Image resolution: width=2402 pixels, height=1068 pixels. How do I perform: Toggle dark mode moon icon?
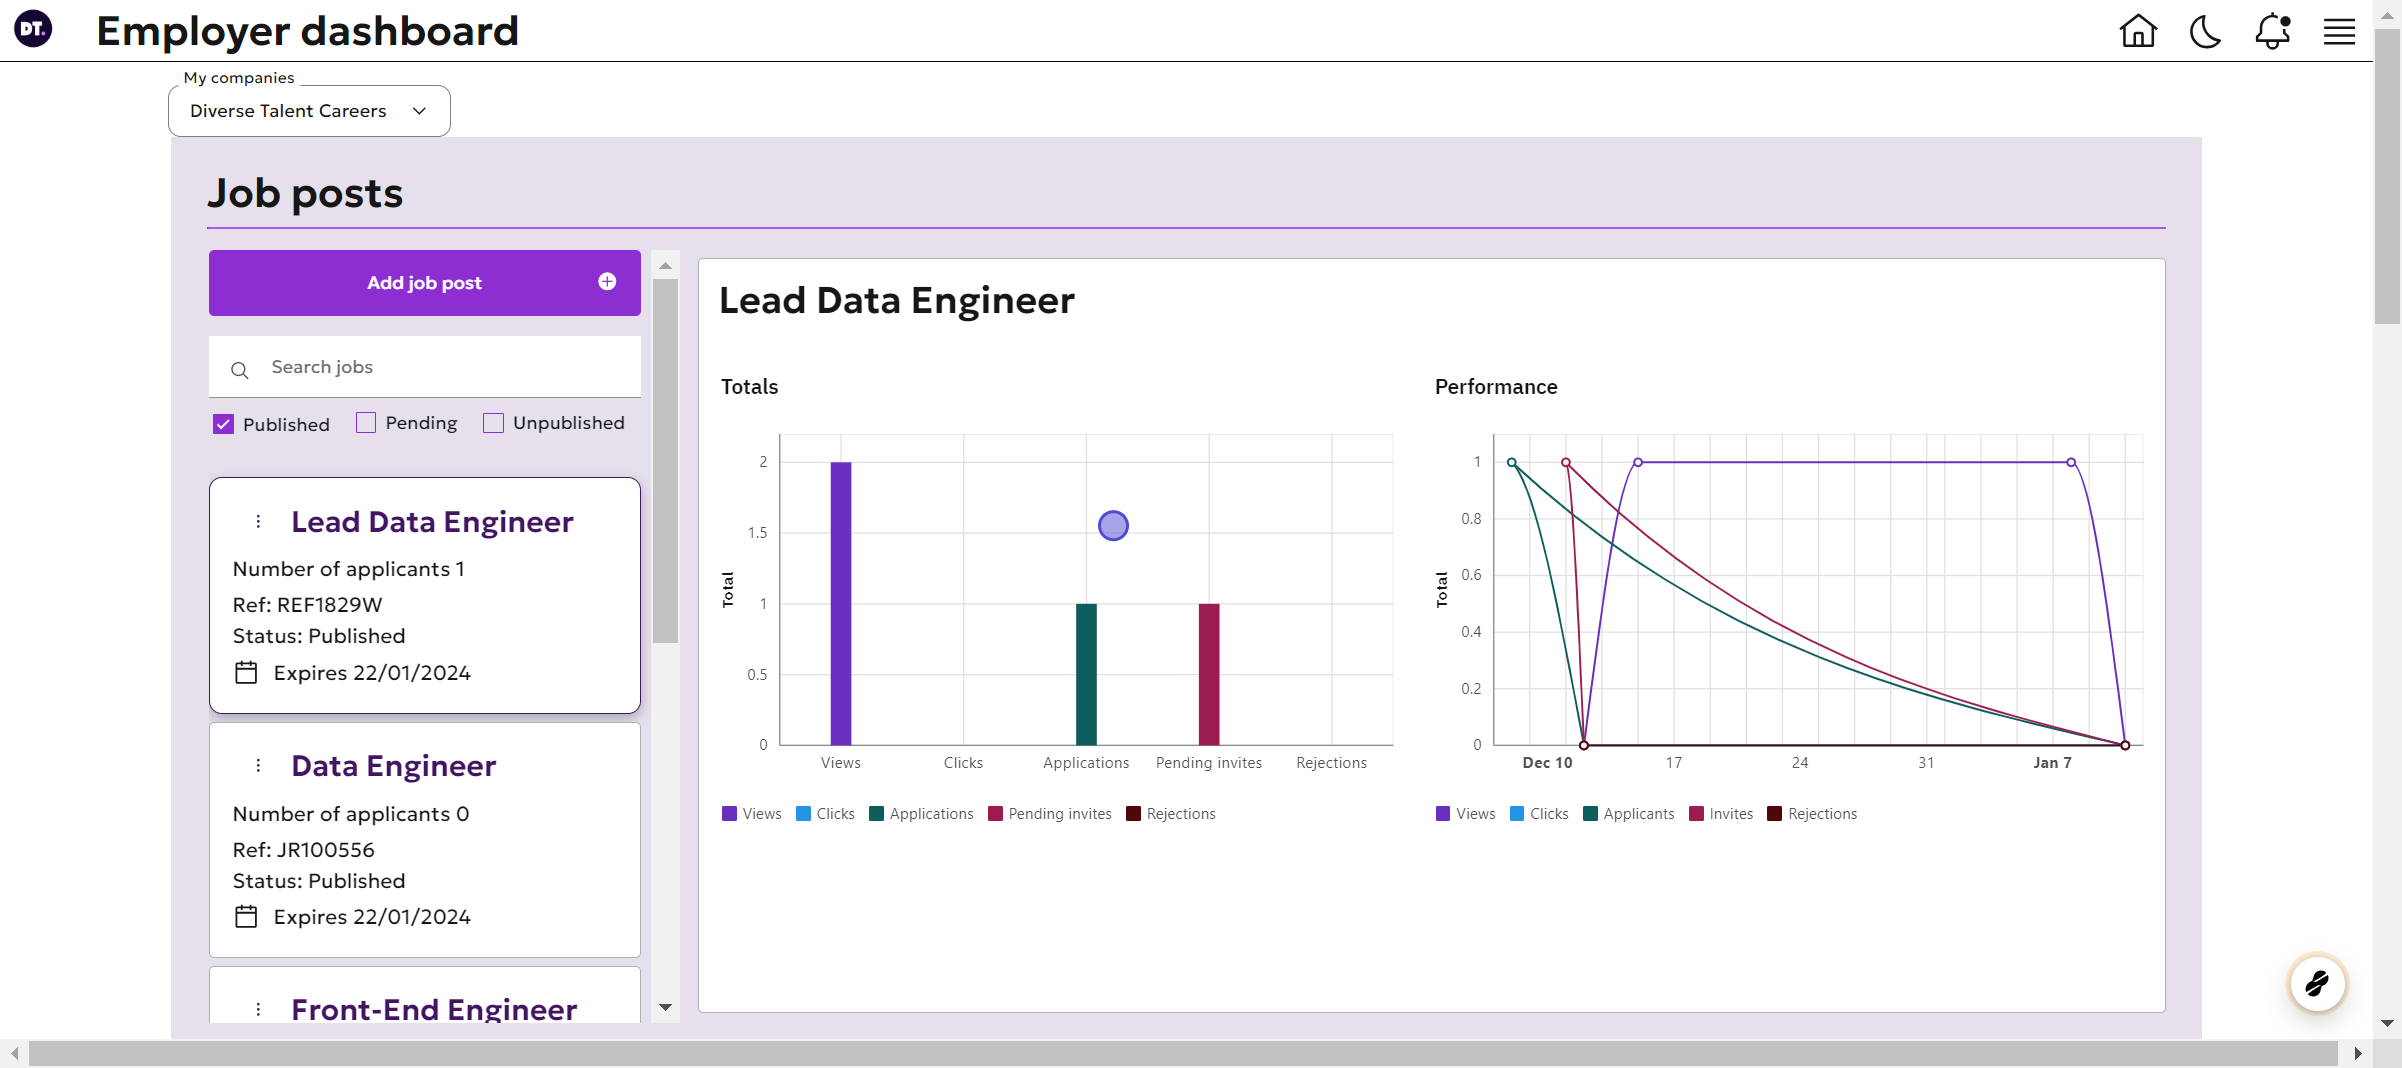(x=2205, y=31)
